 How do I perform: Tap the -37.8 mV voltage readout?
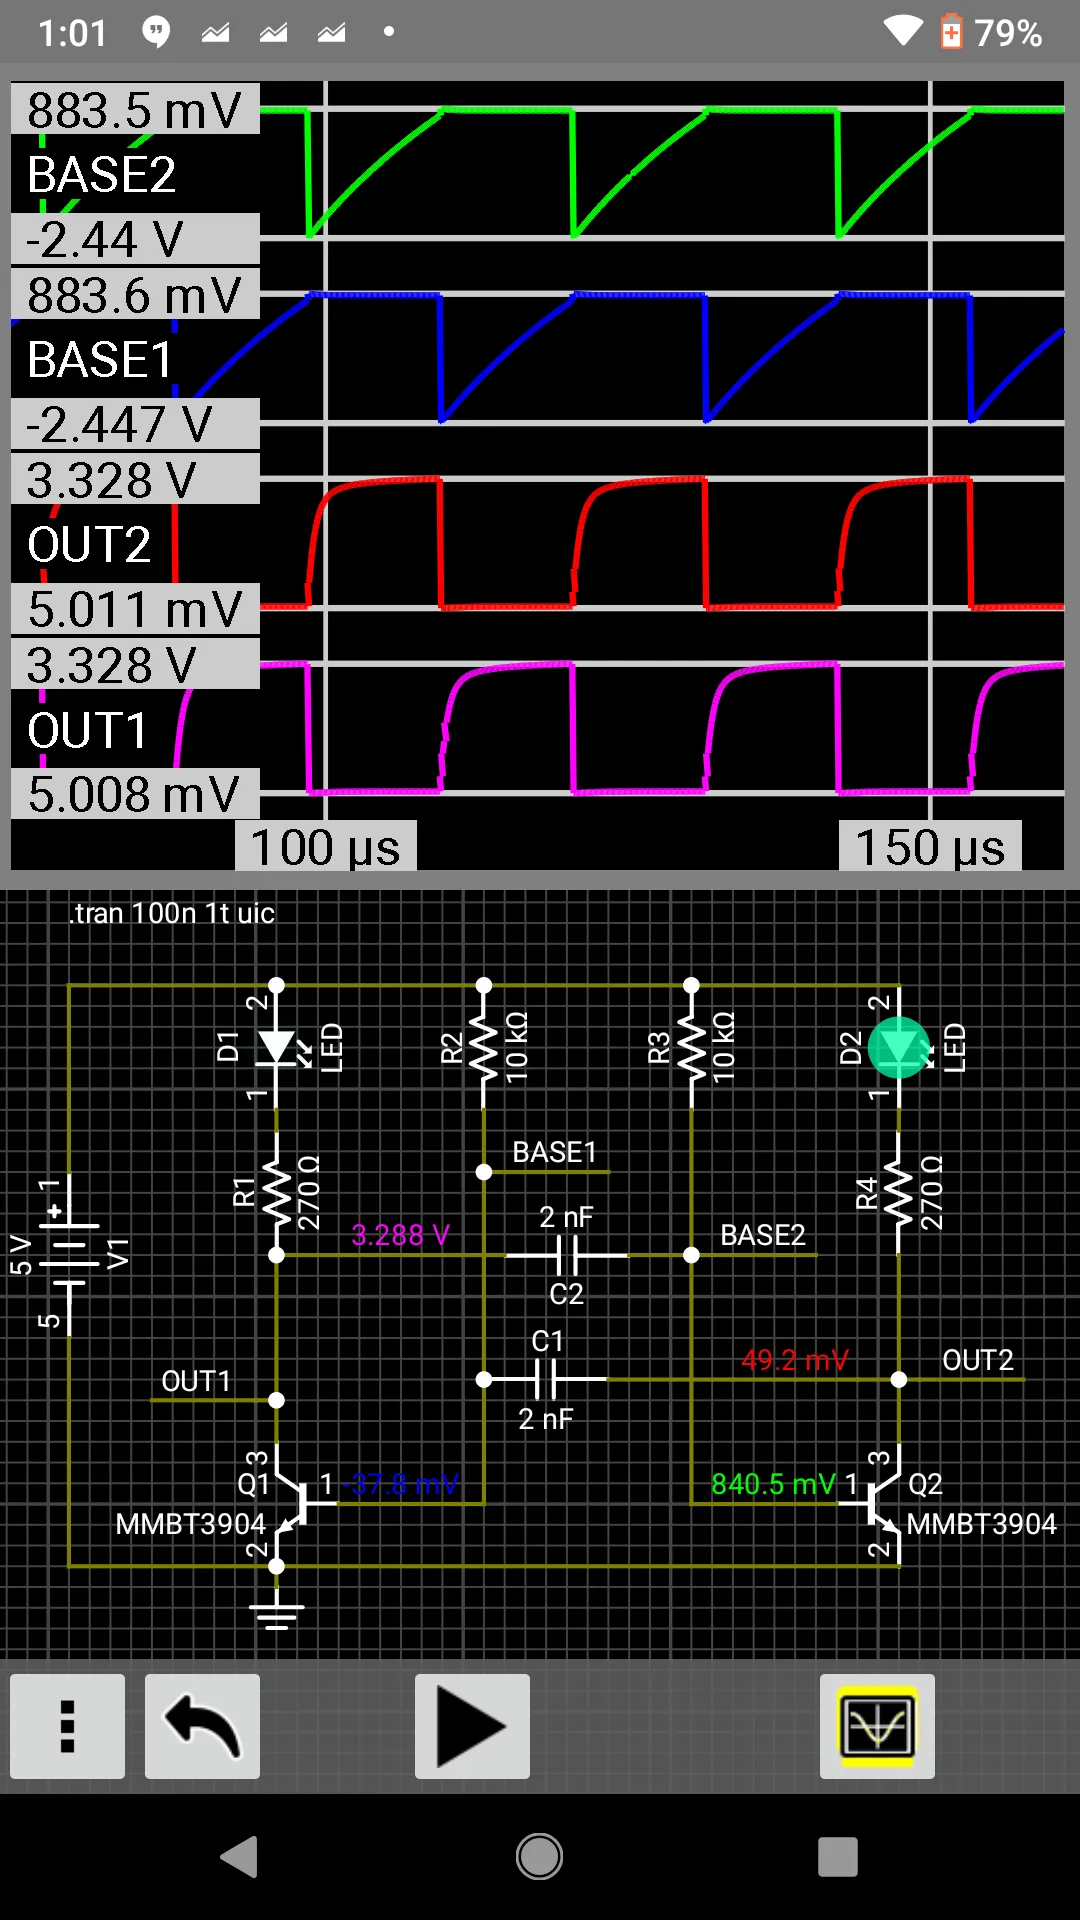tap(400, 1484)
